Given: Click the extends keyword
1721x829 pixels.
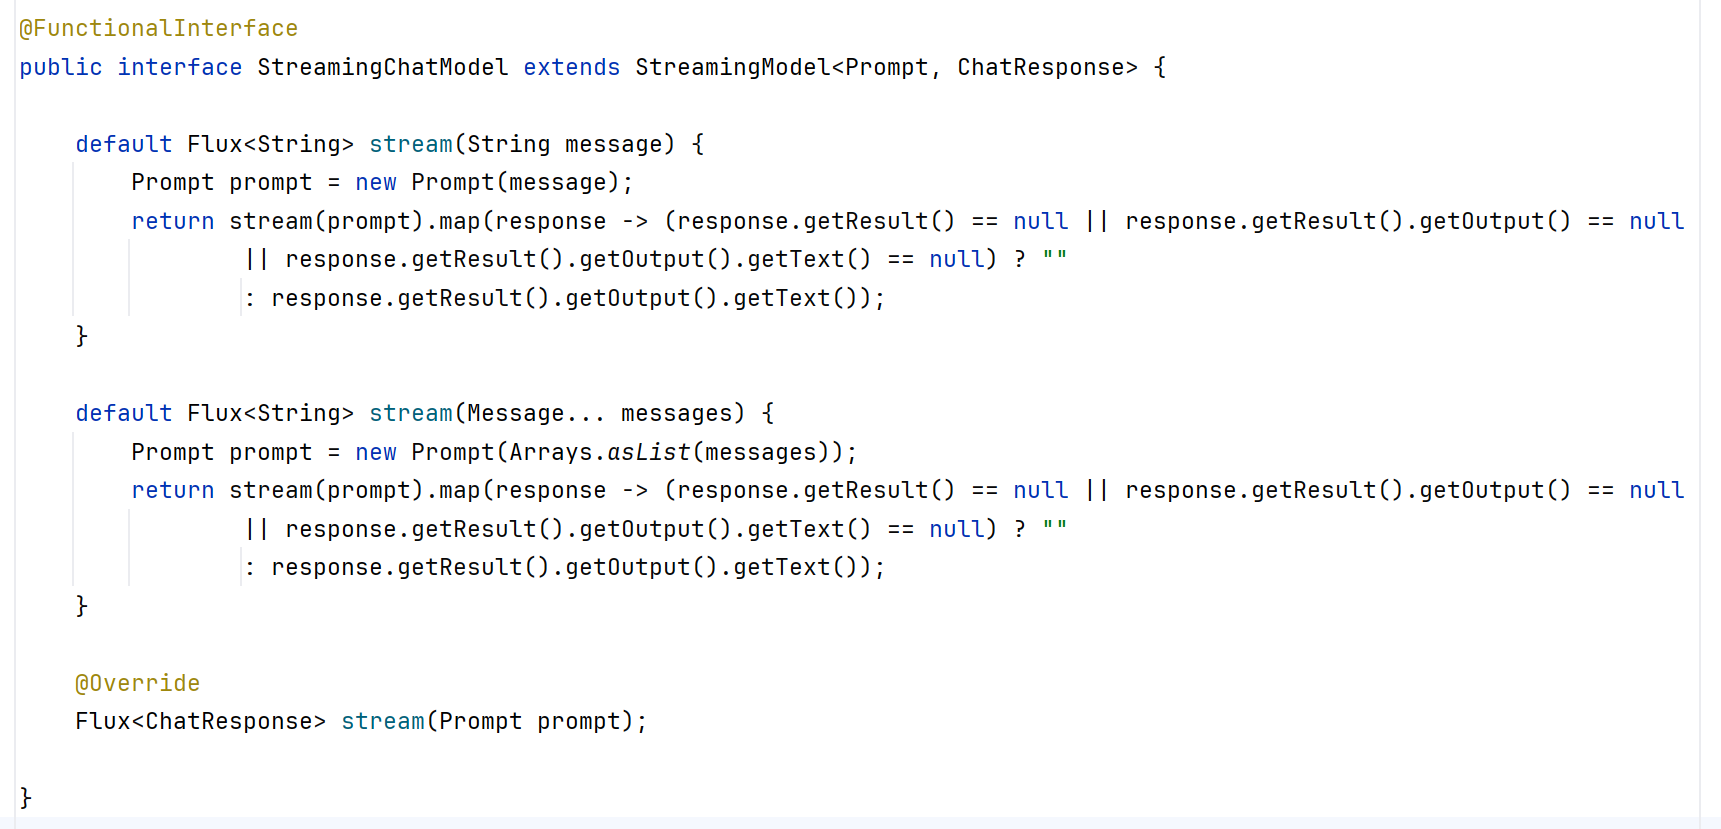Looking at the screenshot, I should (571, 67).
